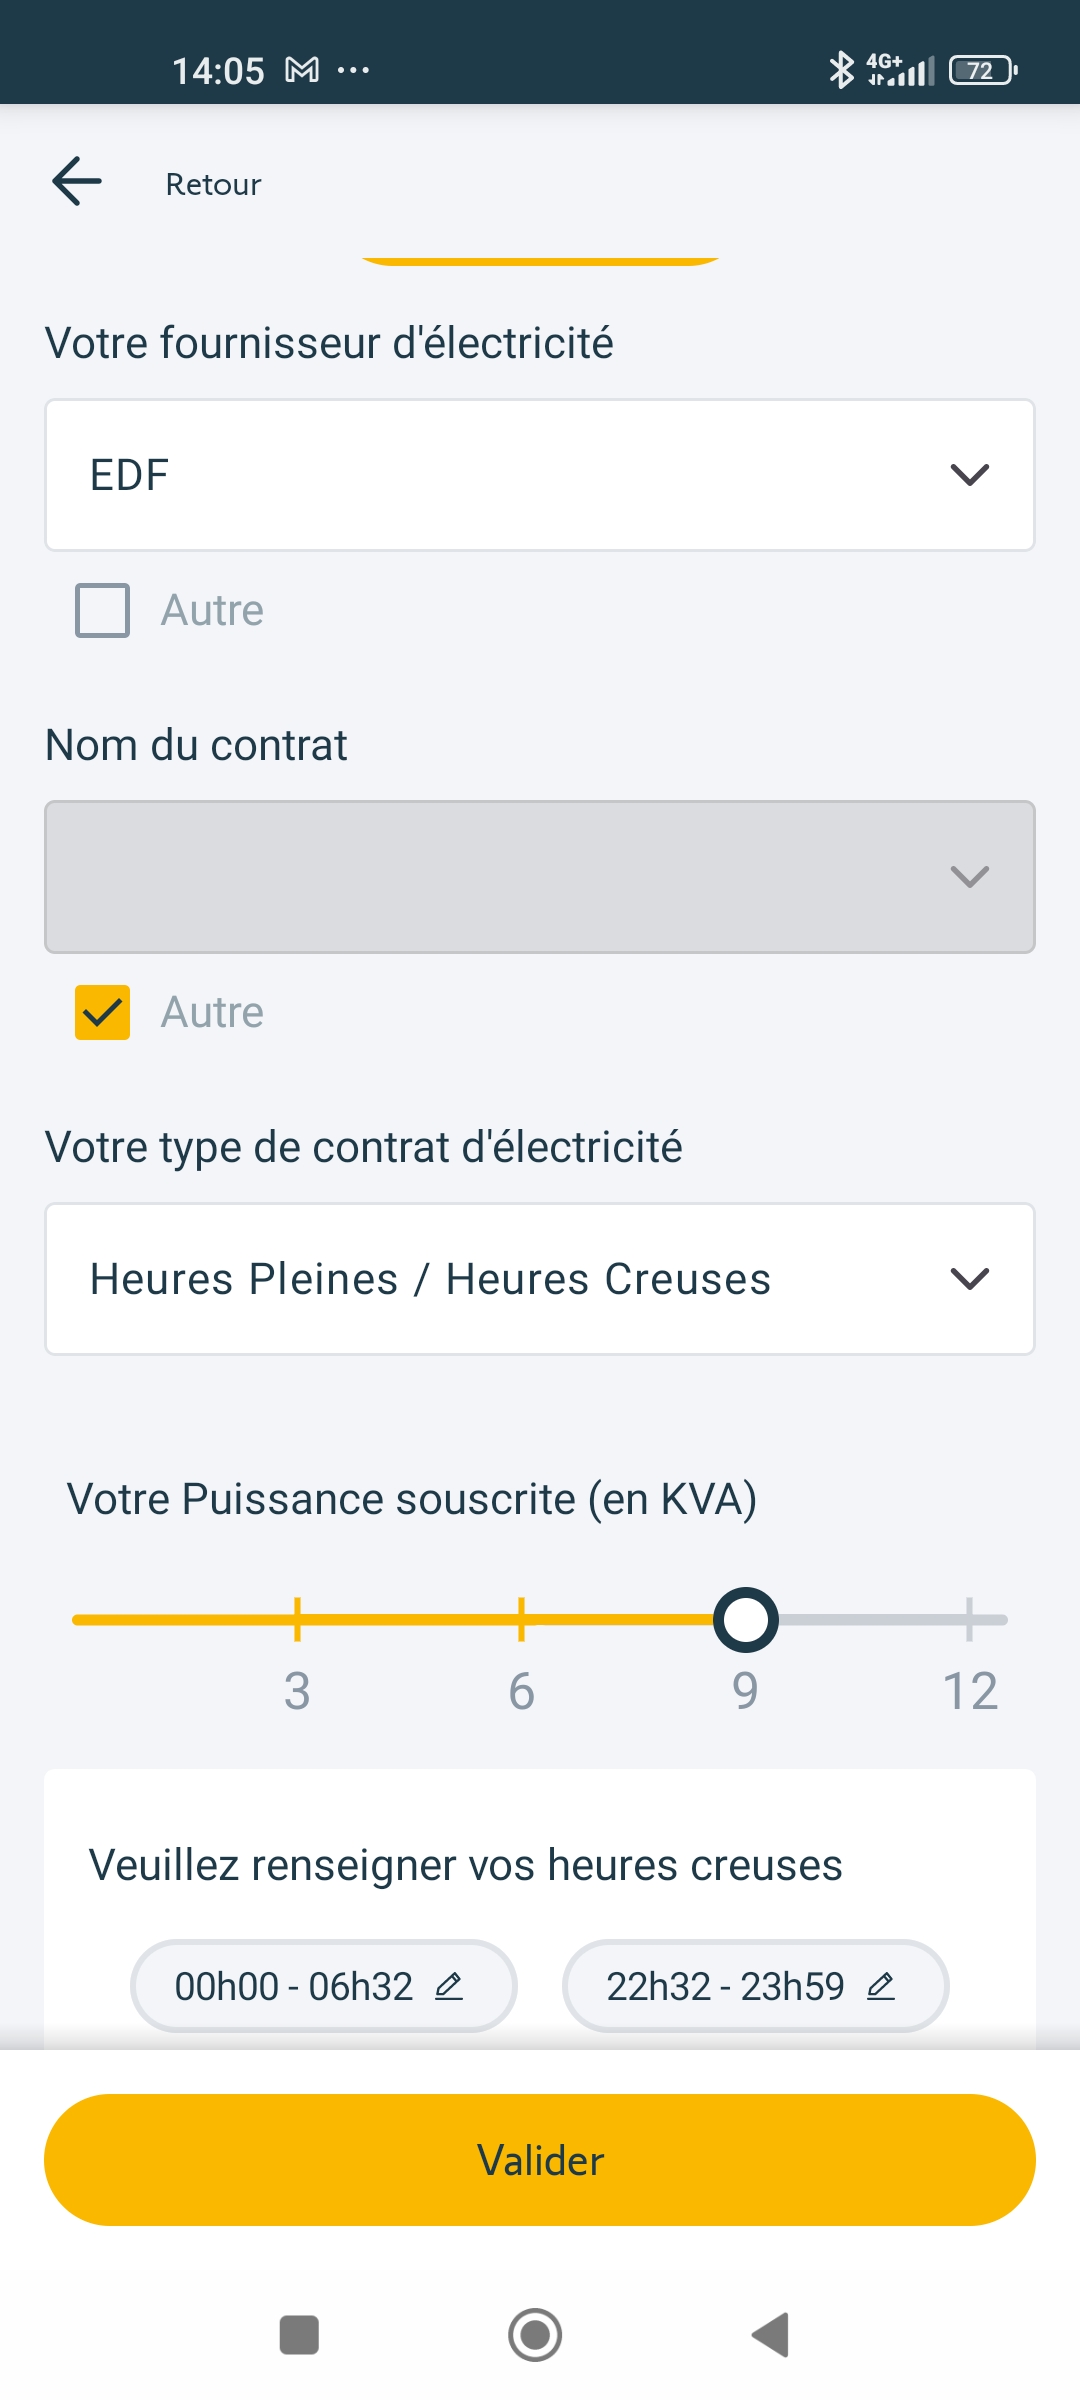Tap the Gmail notification icon in status bar
1080x2400 pixels.
coord(302,70)
